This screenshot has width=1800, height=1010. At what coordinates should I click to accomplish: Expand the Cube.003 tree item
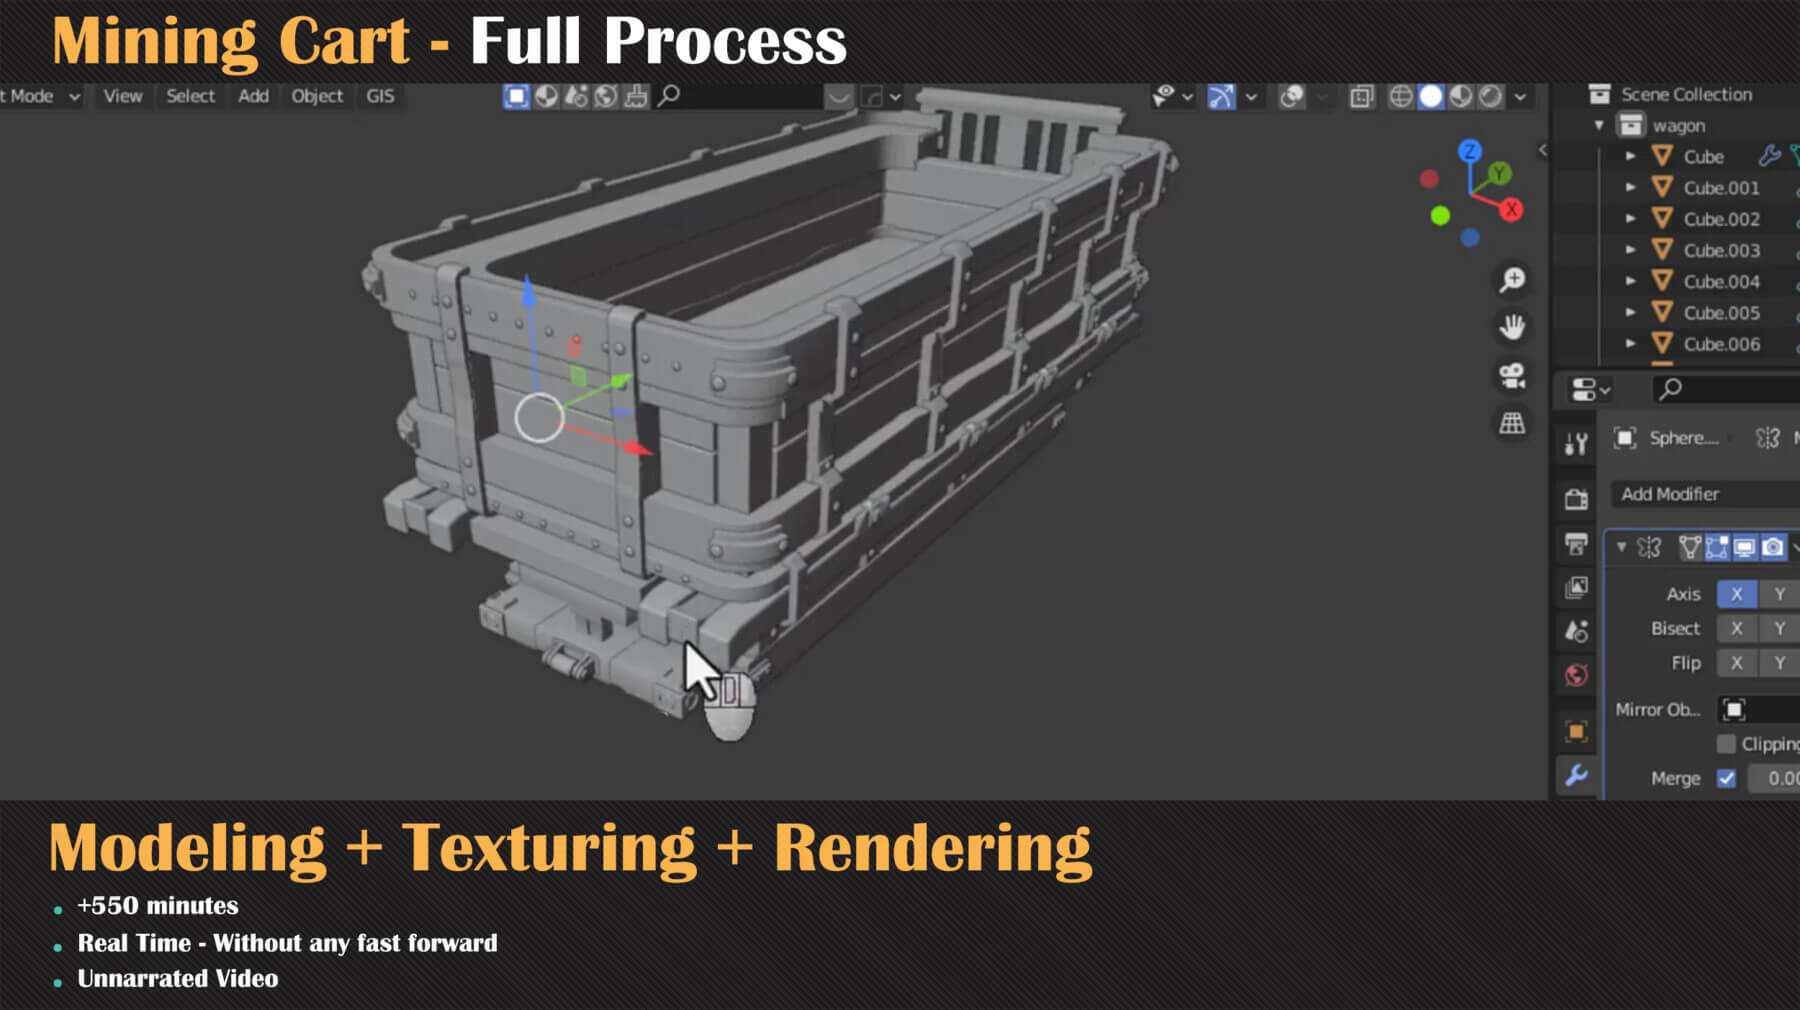click(x=1630, y=250)
